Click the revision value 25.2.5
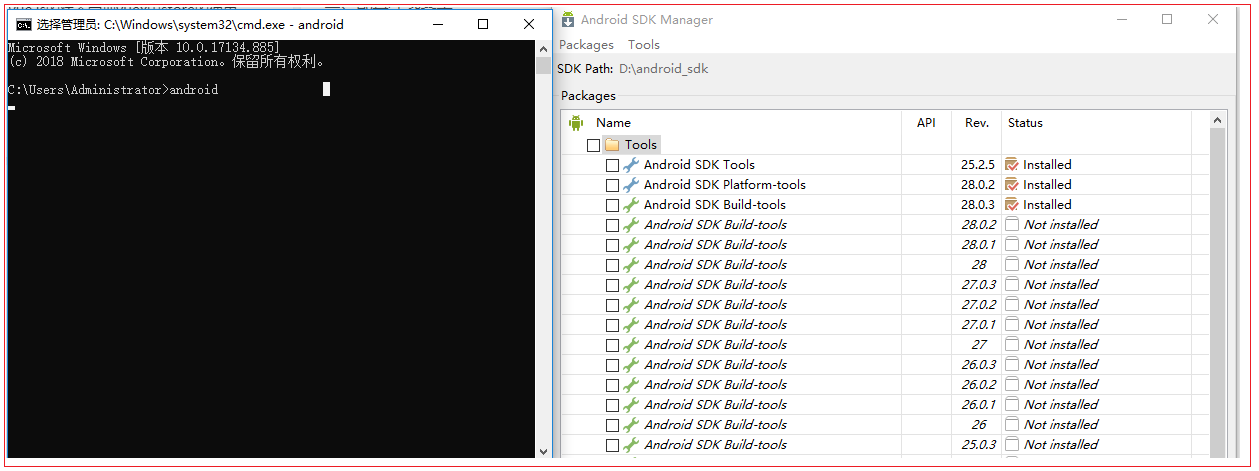The height and width of the screenshot is (471, 1259). pyautogui.click(x=978, y=165)
